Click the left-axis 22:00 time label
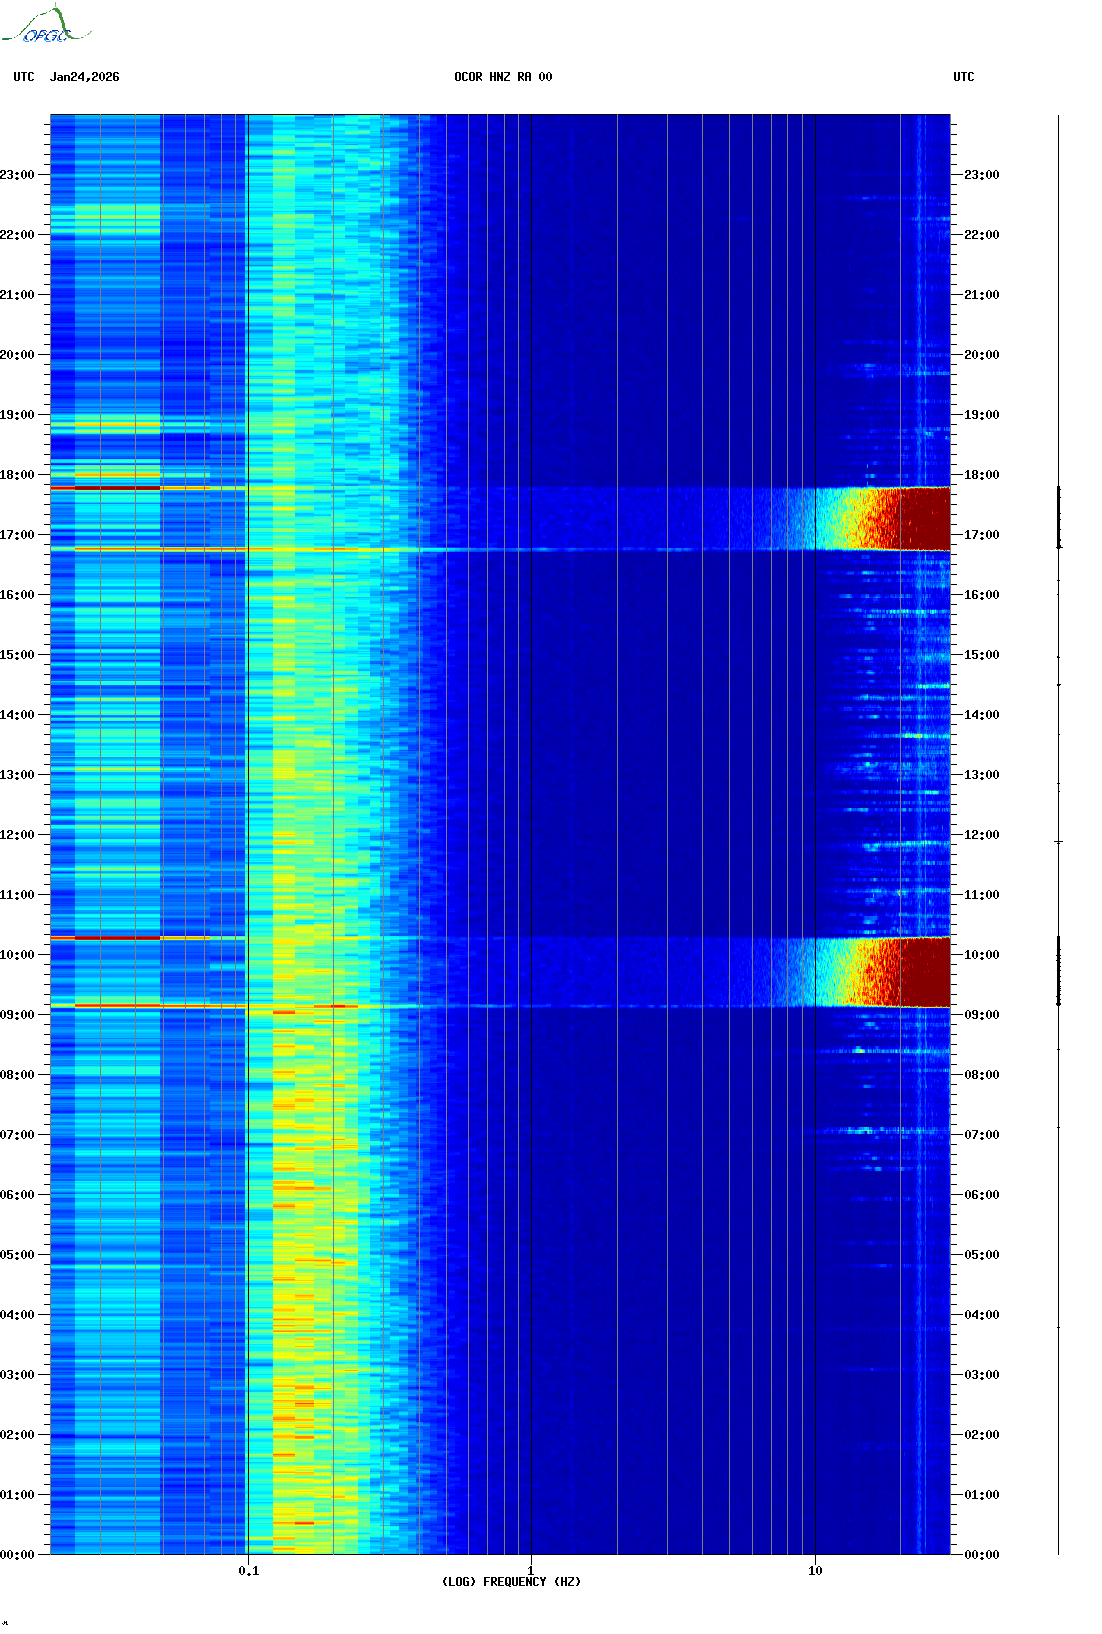The width and height of the screenshot is (1102, 1634). tap(17, 235)
